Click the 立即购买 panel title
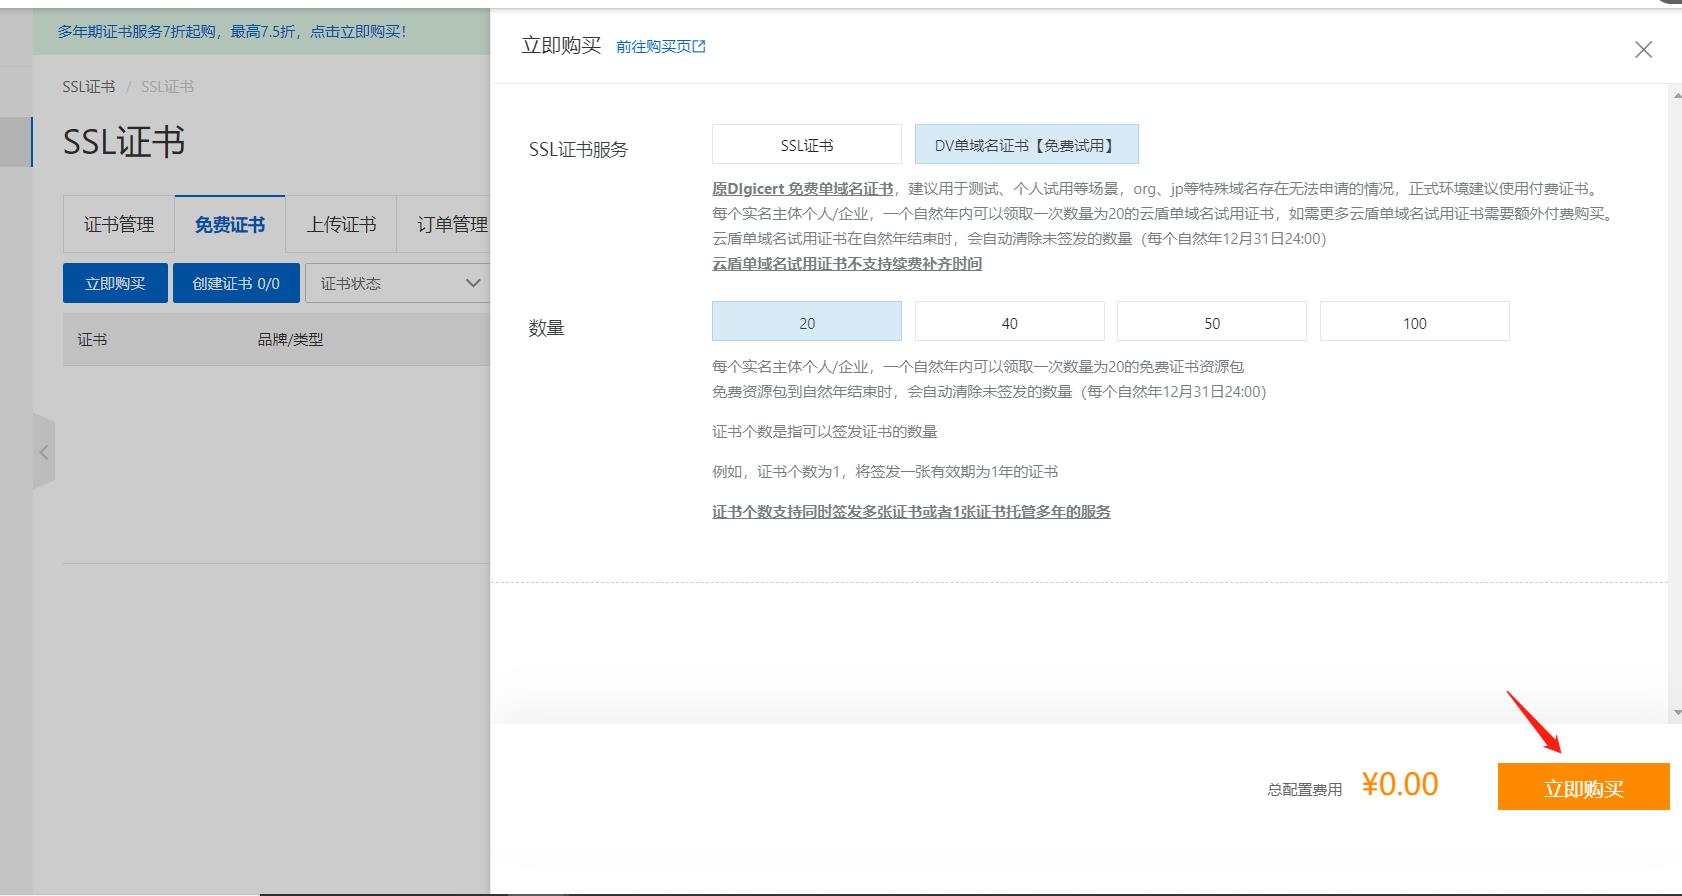 561,46
